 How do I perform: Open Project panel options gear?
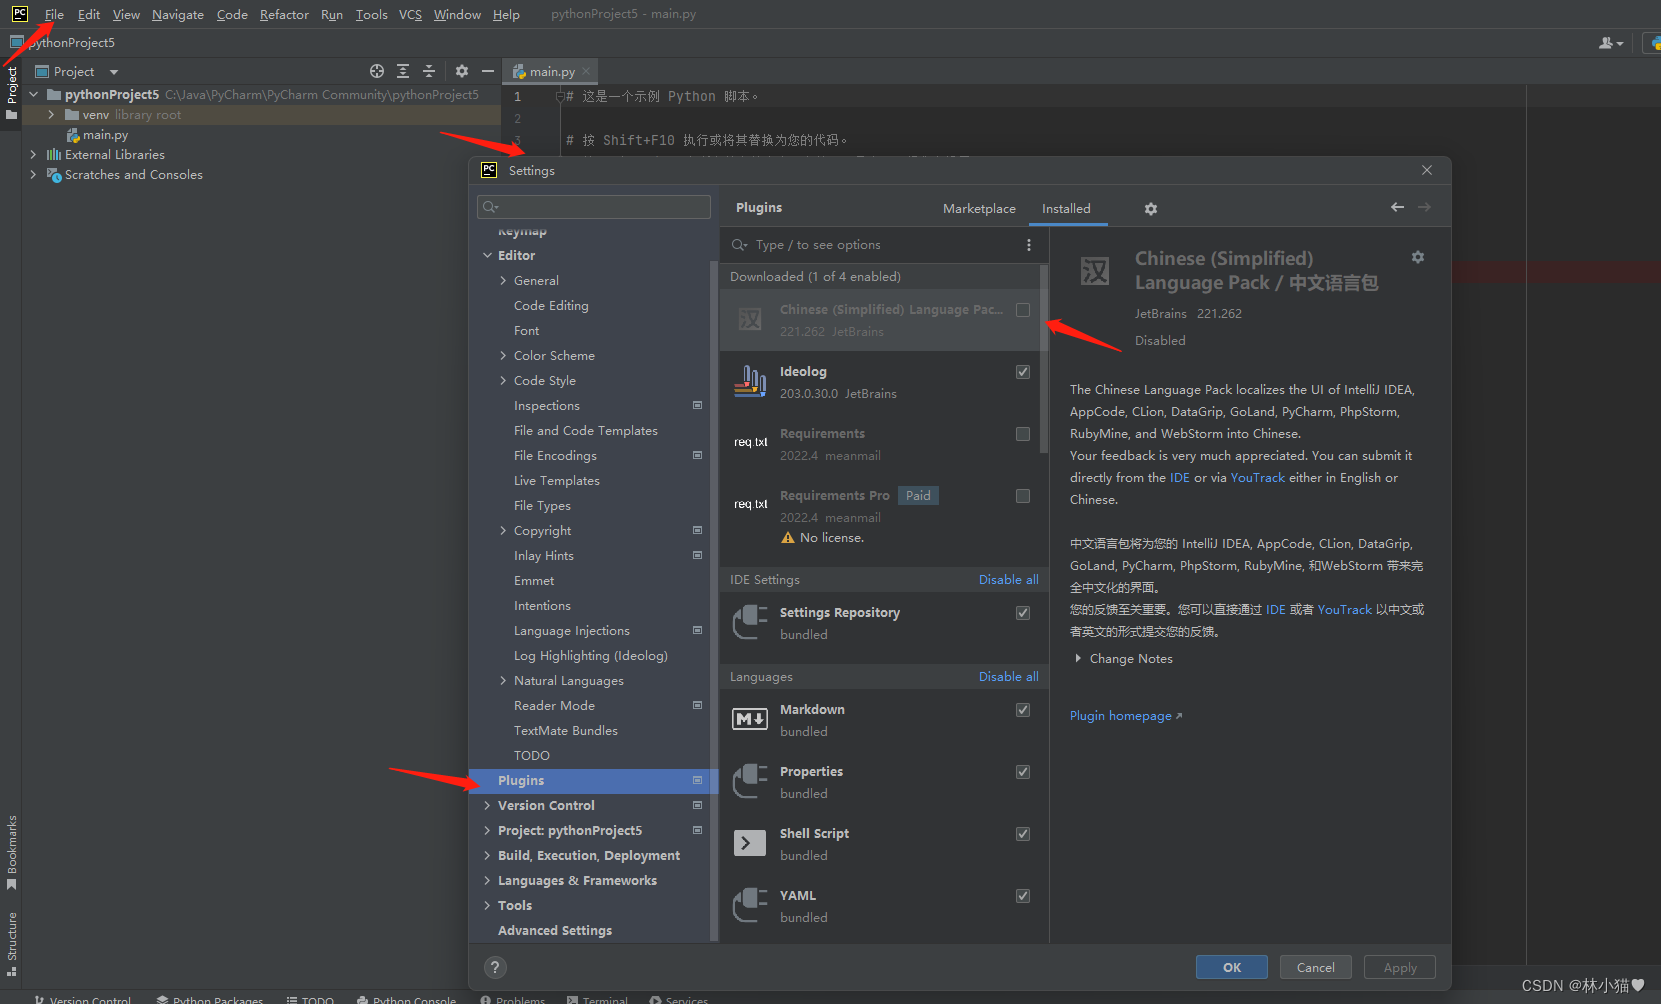tap(462, 71)
